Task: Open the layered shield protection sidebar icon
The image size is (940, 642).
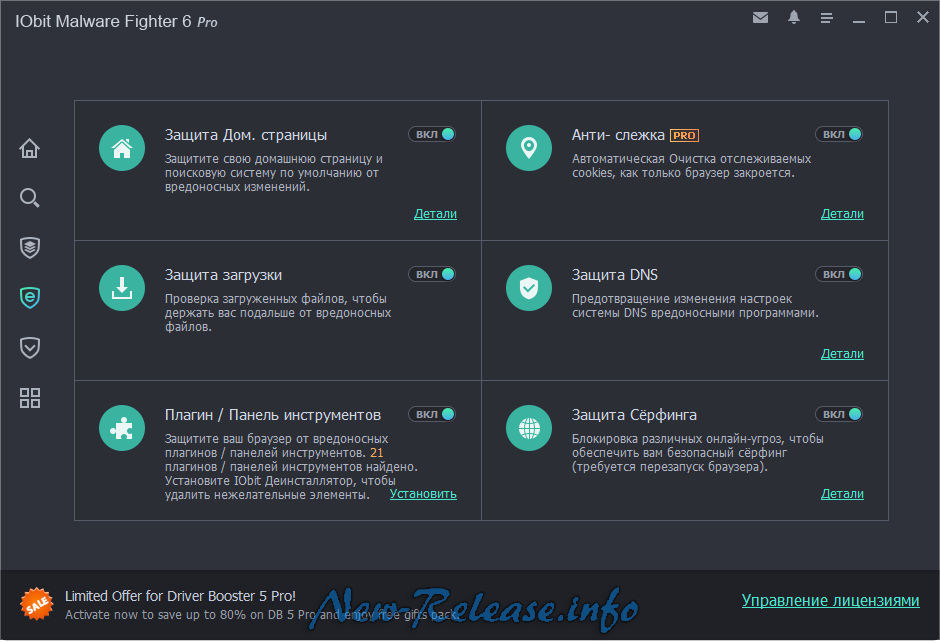Action: pyautogui.click(x=29, y=248)
